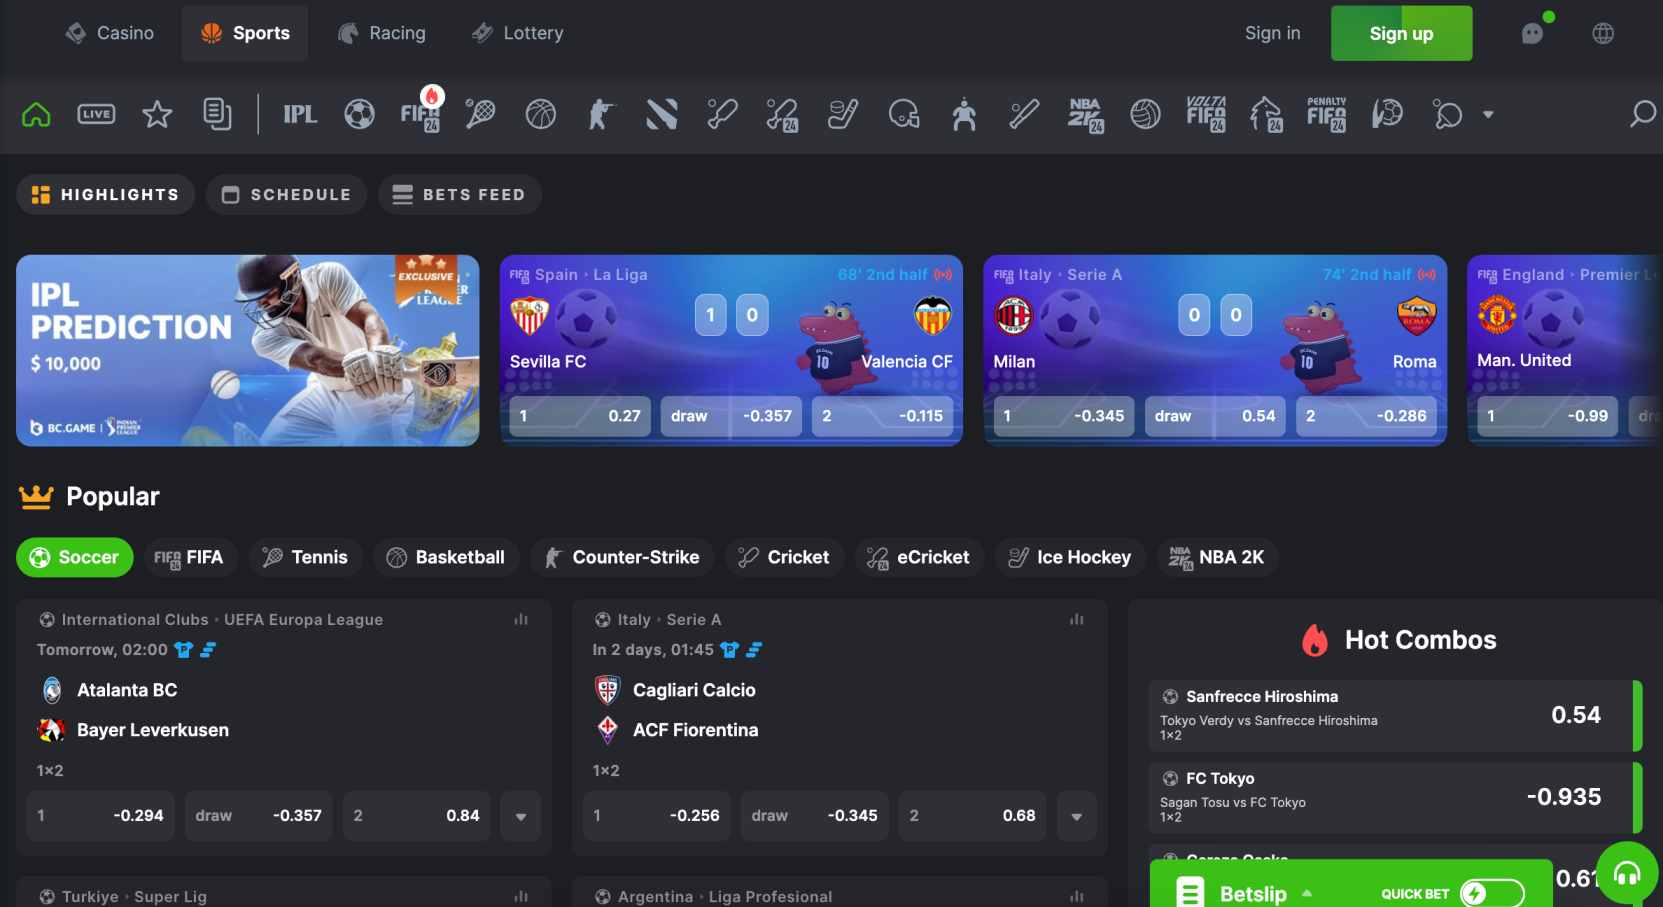Select the basketball icon in sports bar
This screenshot has width=1663, height=907.
point(541,114)
